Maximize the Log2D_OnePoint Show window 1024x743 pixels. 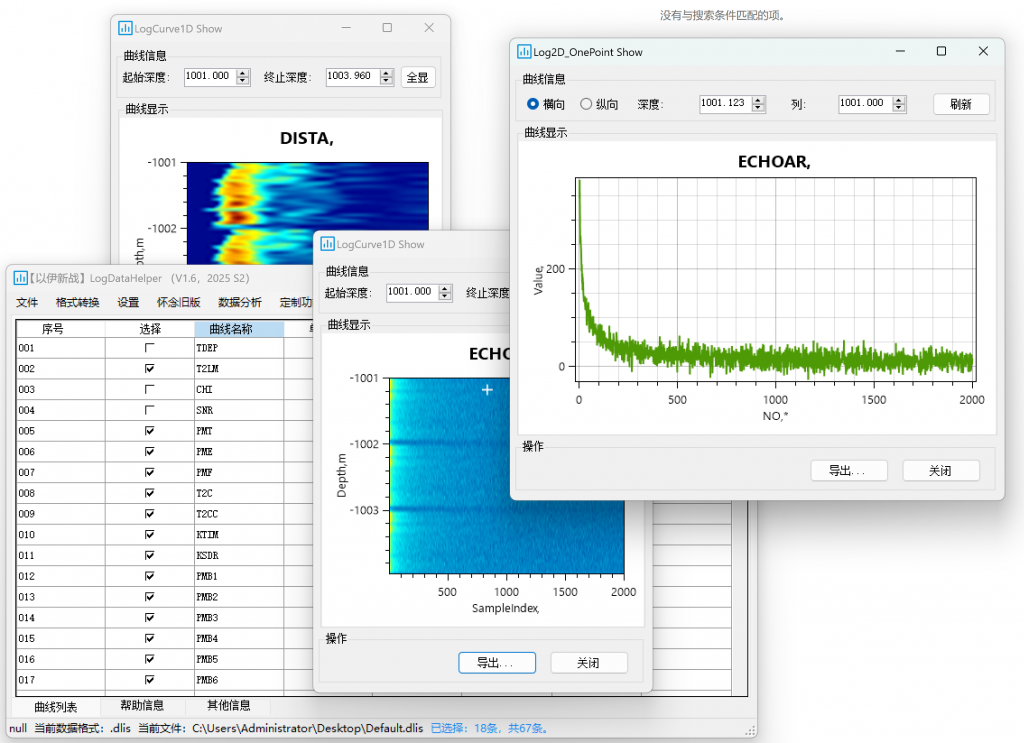coord(941,52)
